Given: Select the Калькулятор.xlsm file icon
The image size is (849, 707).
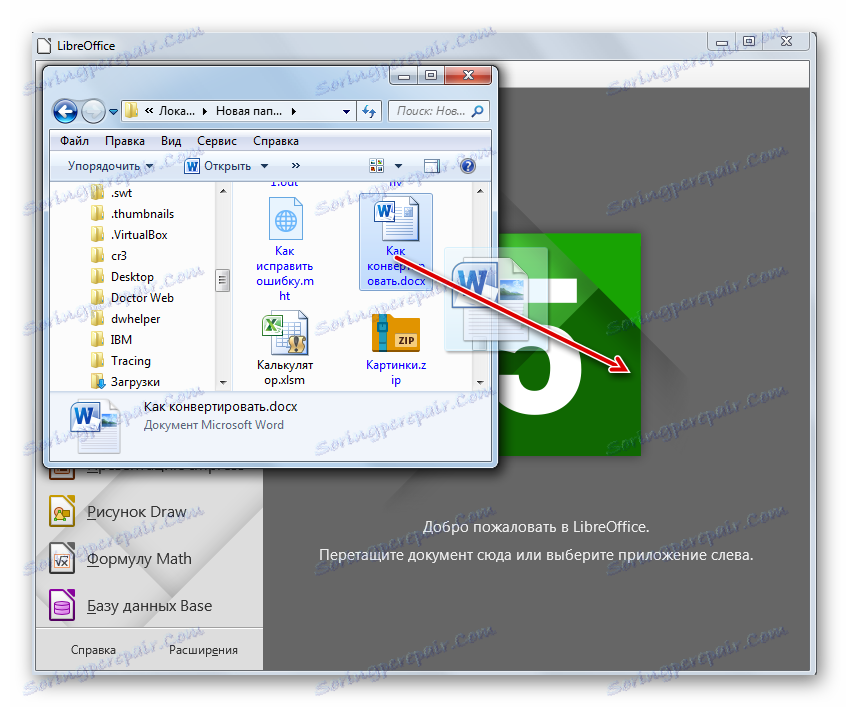Looking at the screenshot, I should (285, 332).
